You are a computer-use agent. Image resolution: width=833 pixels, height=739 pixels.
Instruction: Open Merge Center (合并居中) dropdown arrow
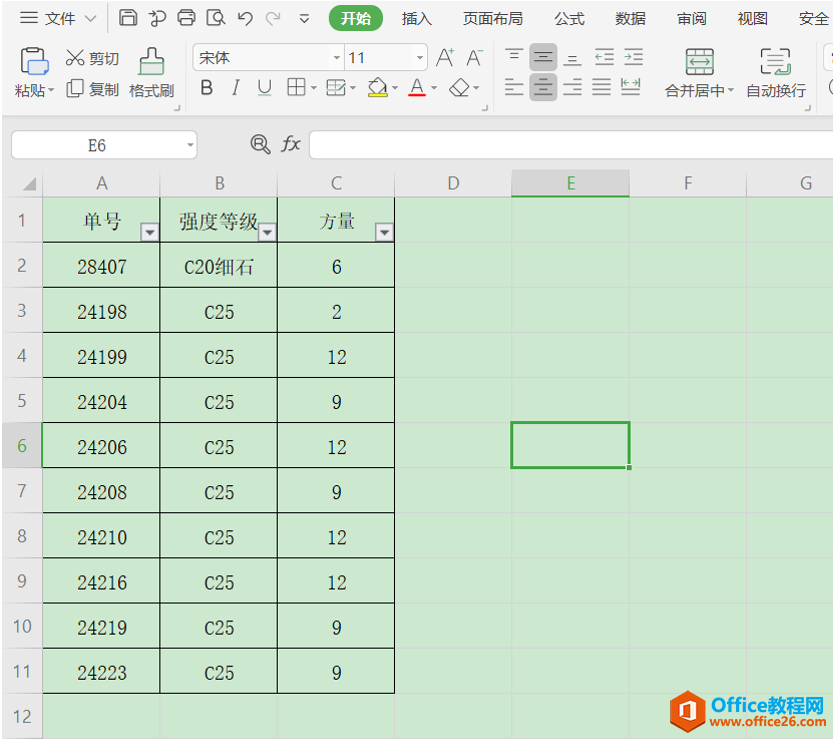click(x=732, y=90)
